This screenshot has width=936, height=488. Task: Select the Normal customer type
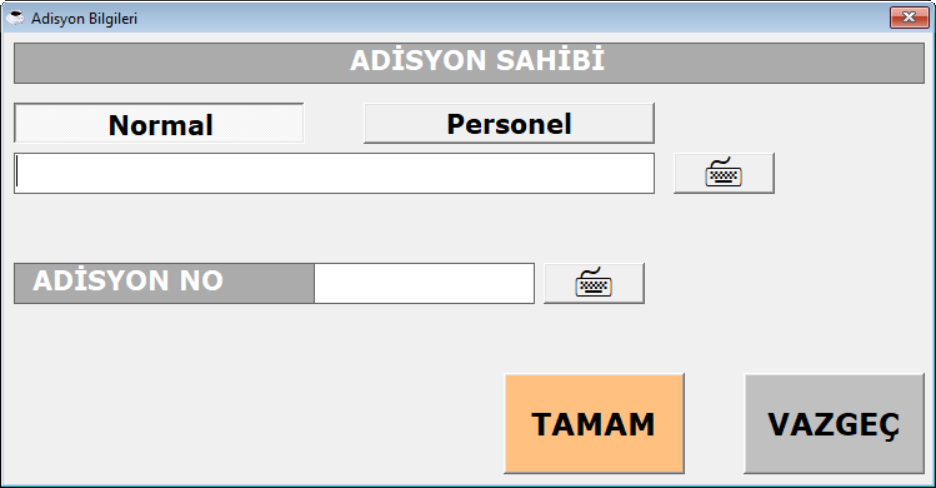tap(159, 124)
